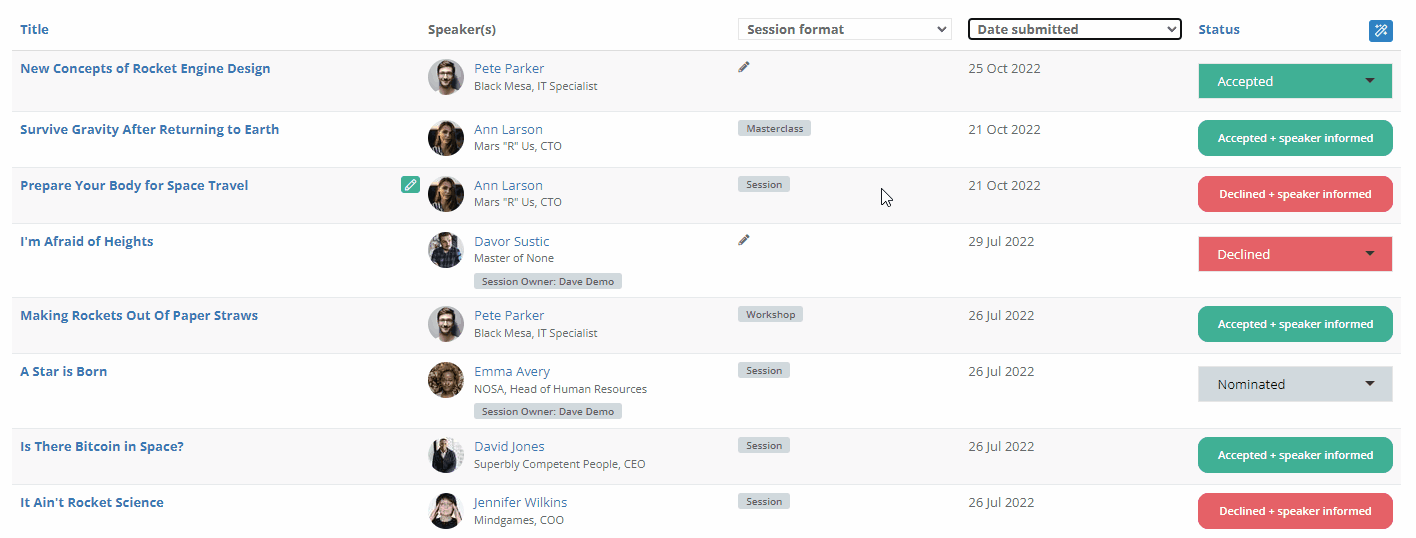Click the pencil icon in New Concepts row
Screen dimensions: 1416x538
tap(744, 67)
